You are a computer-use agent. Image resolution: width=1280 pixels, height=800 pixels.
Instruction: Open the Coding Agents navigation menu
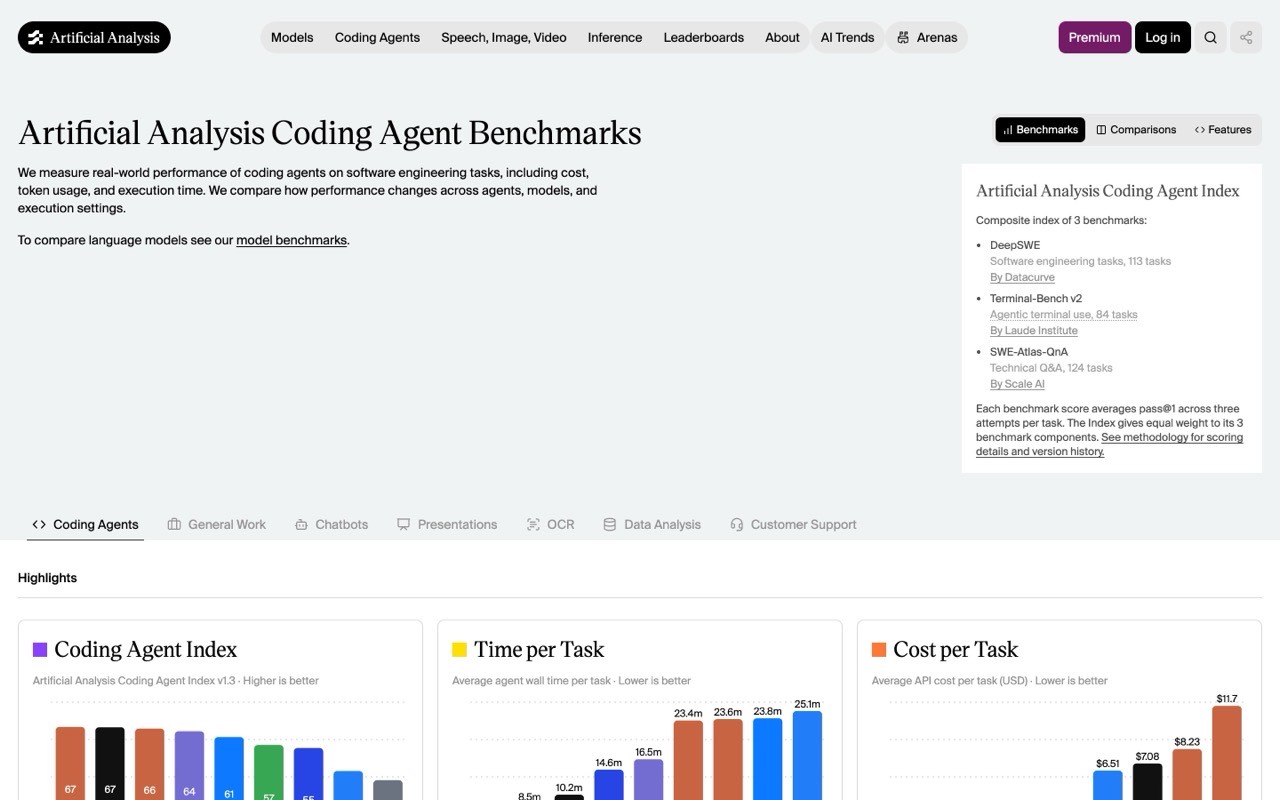pyautogui.click(x=377, y=37)
